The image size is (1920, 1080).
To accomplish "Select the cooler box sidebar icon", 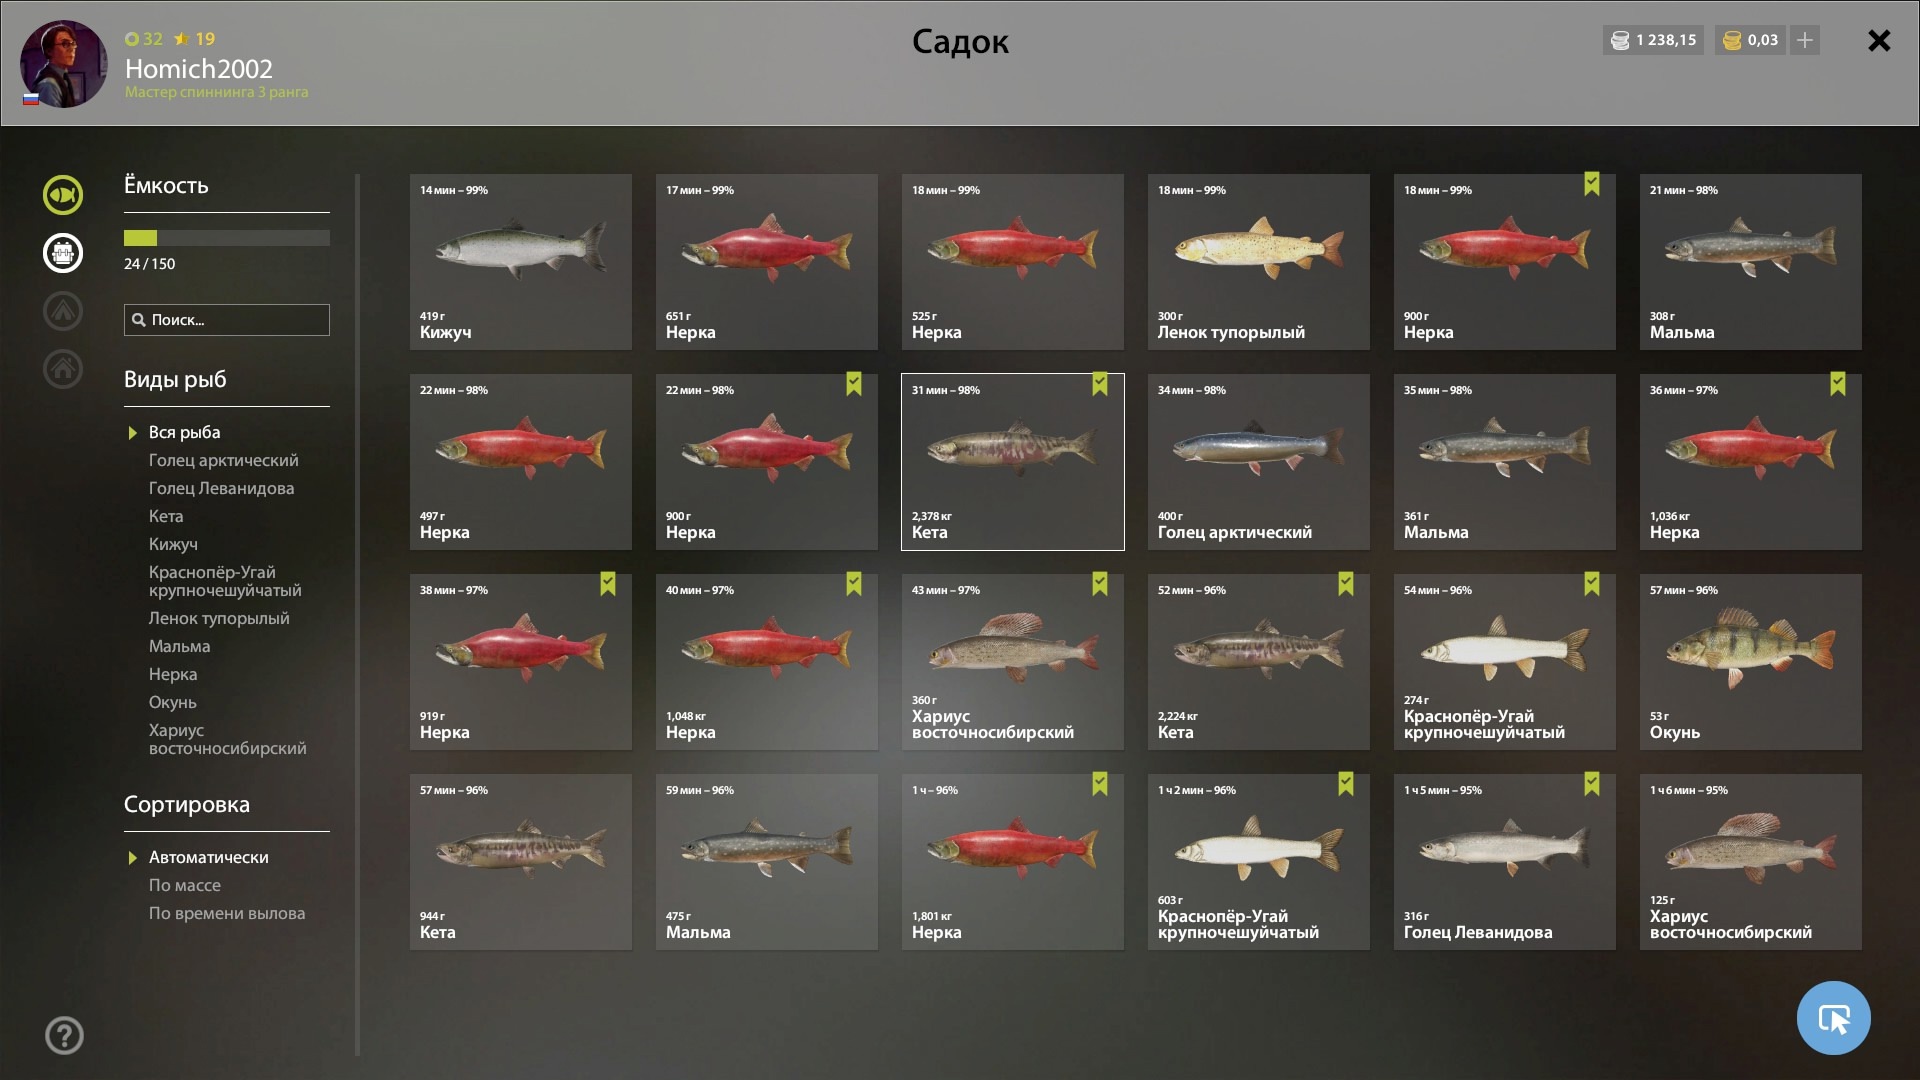I will tap(63, 253).
